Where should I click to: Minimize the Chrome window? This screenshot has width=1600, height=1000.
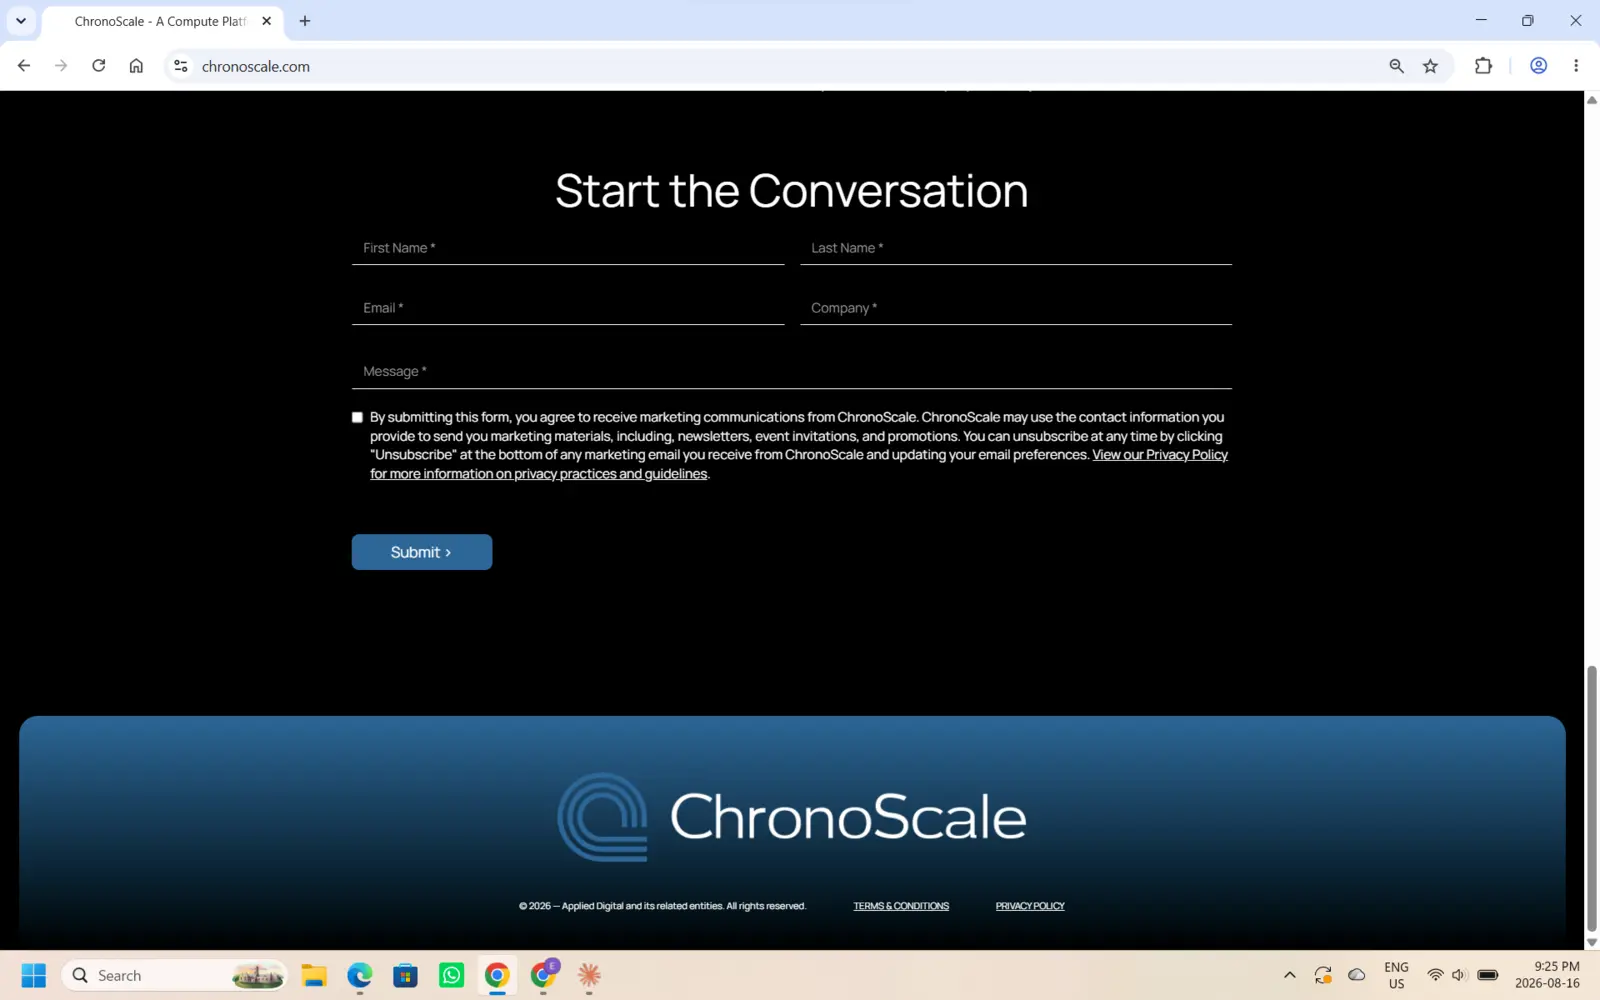click(x=1481, y=20)
